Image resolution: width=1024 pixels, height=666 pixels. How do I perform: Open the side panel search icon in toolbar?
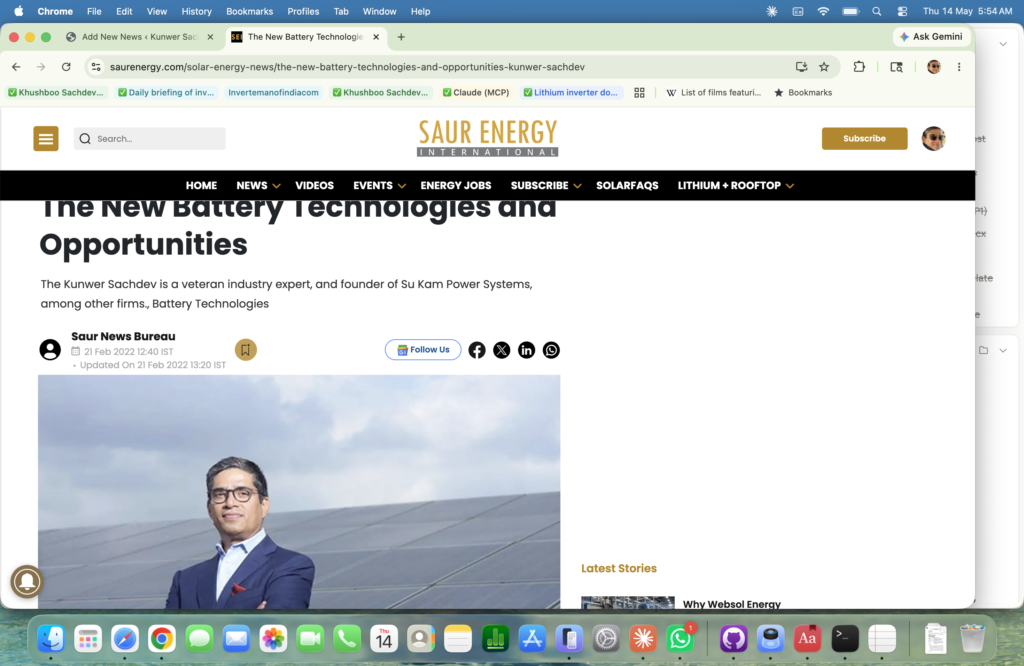897,67
